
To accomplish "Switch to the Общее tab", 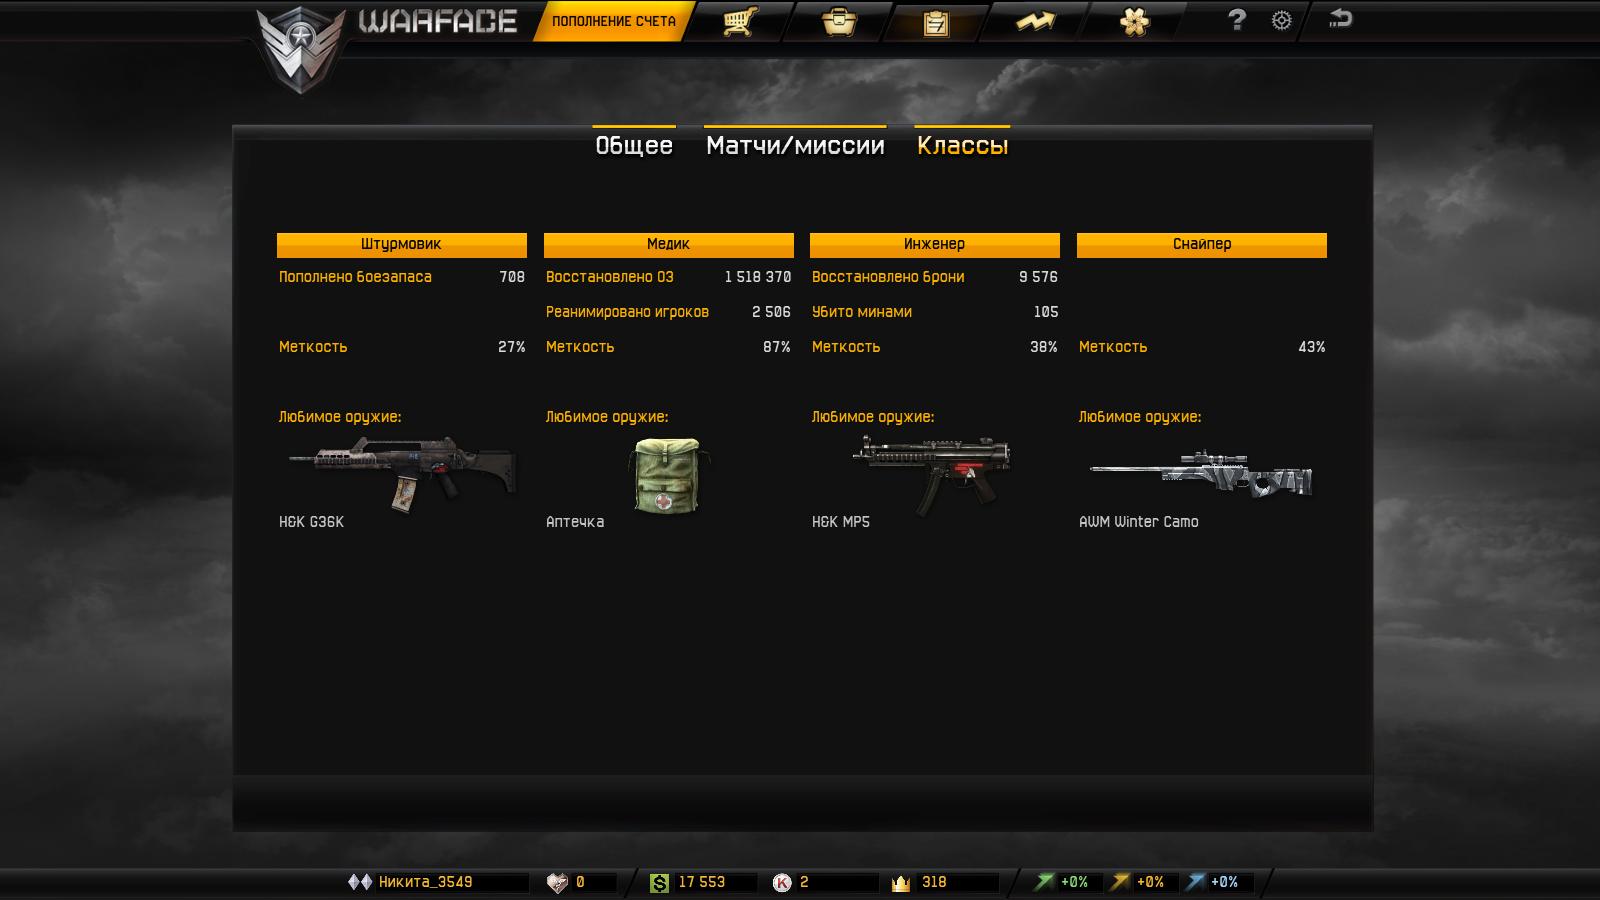I will 634,145.
